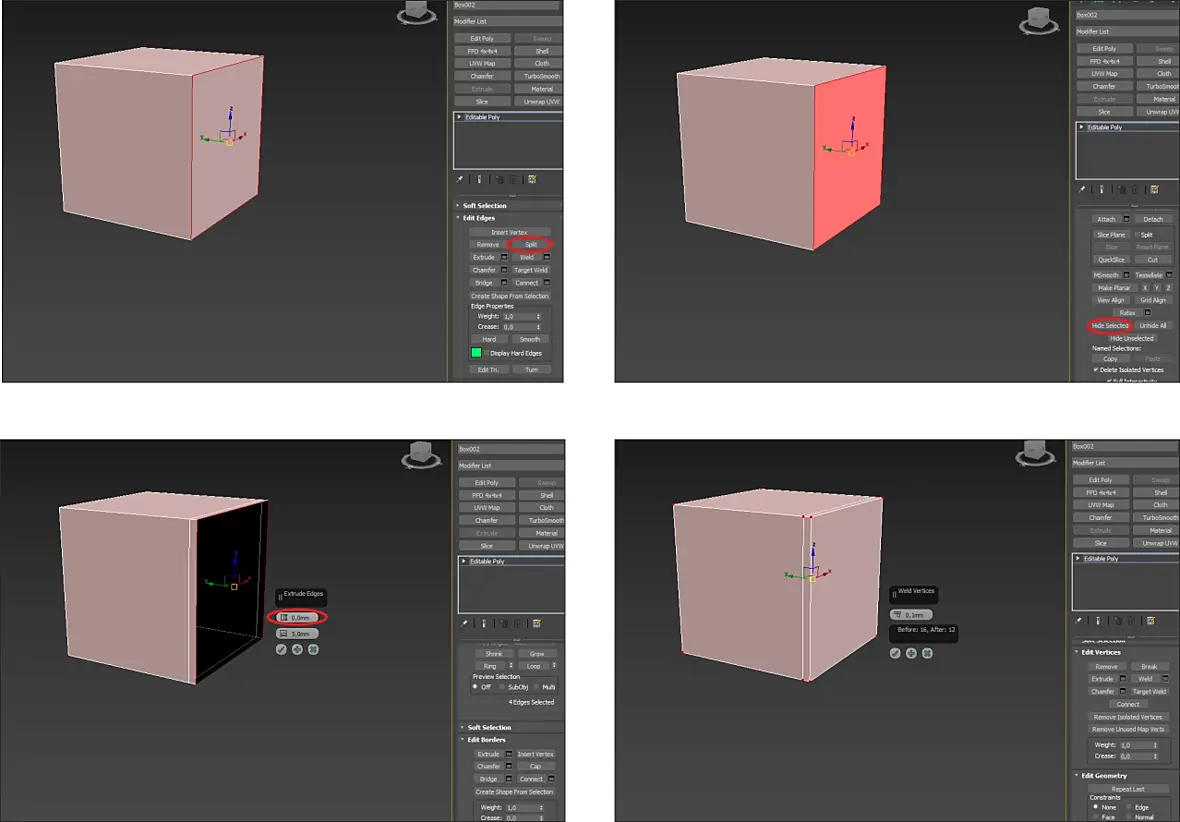Screen dimensions: 1180x822
Task: Confirm the Weld Vertices caddy with checkmark
Action: click(x=895, y=653)
